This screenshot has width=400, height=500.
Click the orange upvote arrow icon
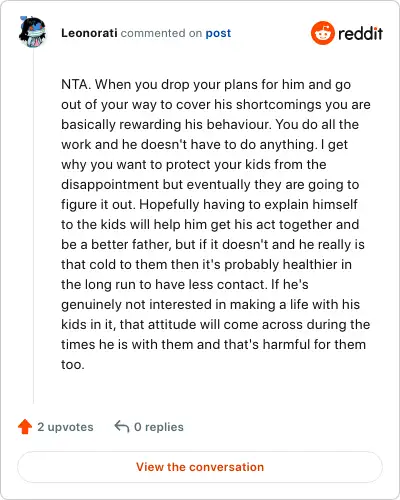25,427
